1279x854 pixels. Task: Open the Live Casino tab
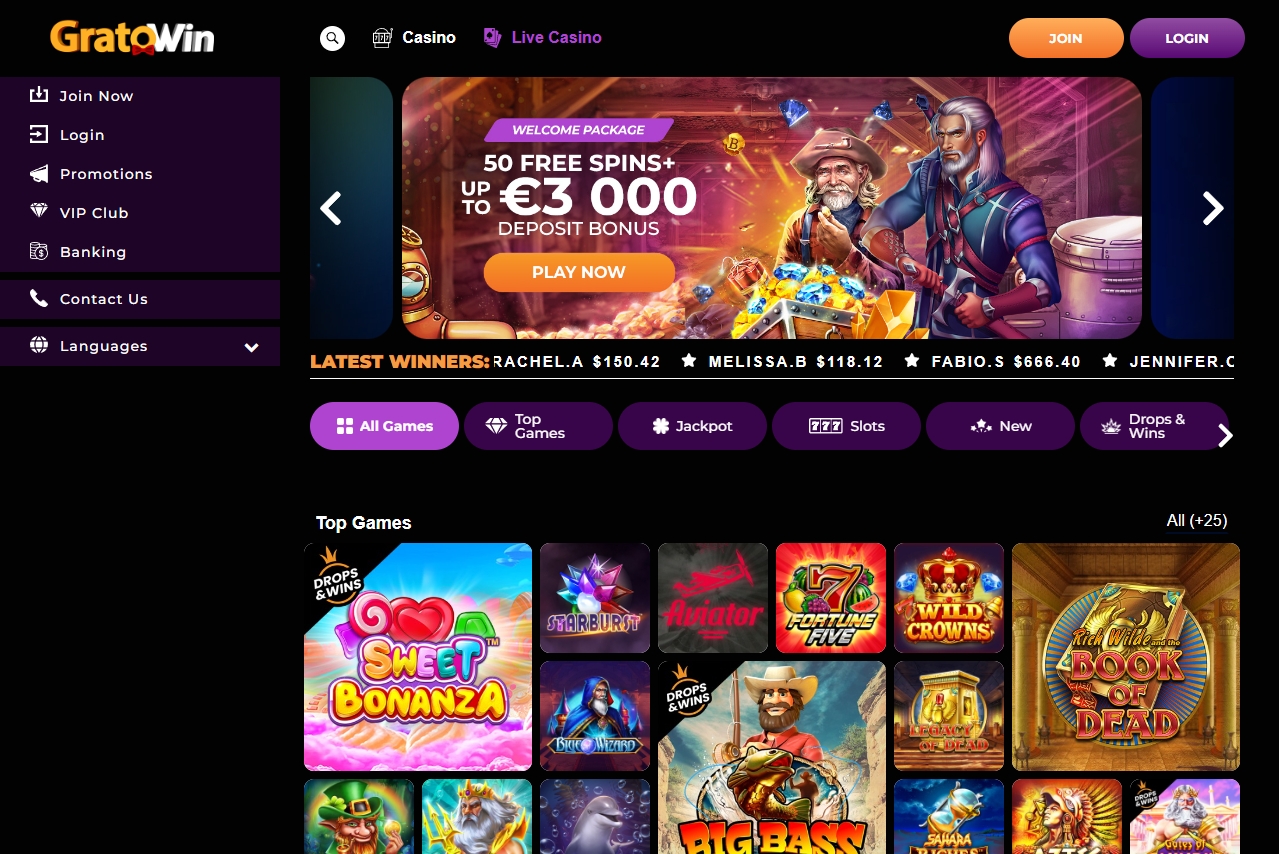click(x=543, y=38)
